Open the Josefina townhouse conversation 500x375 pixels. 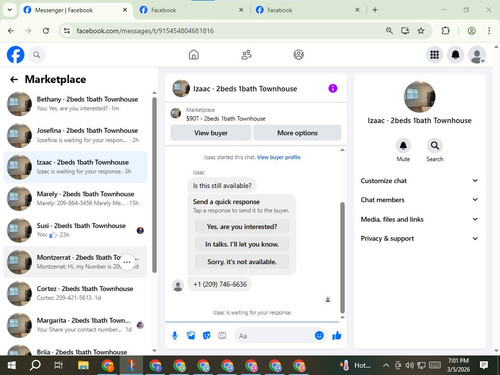coord(75,135)
